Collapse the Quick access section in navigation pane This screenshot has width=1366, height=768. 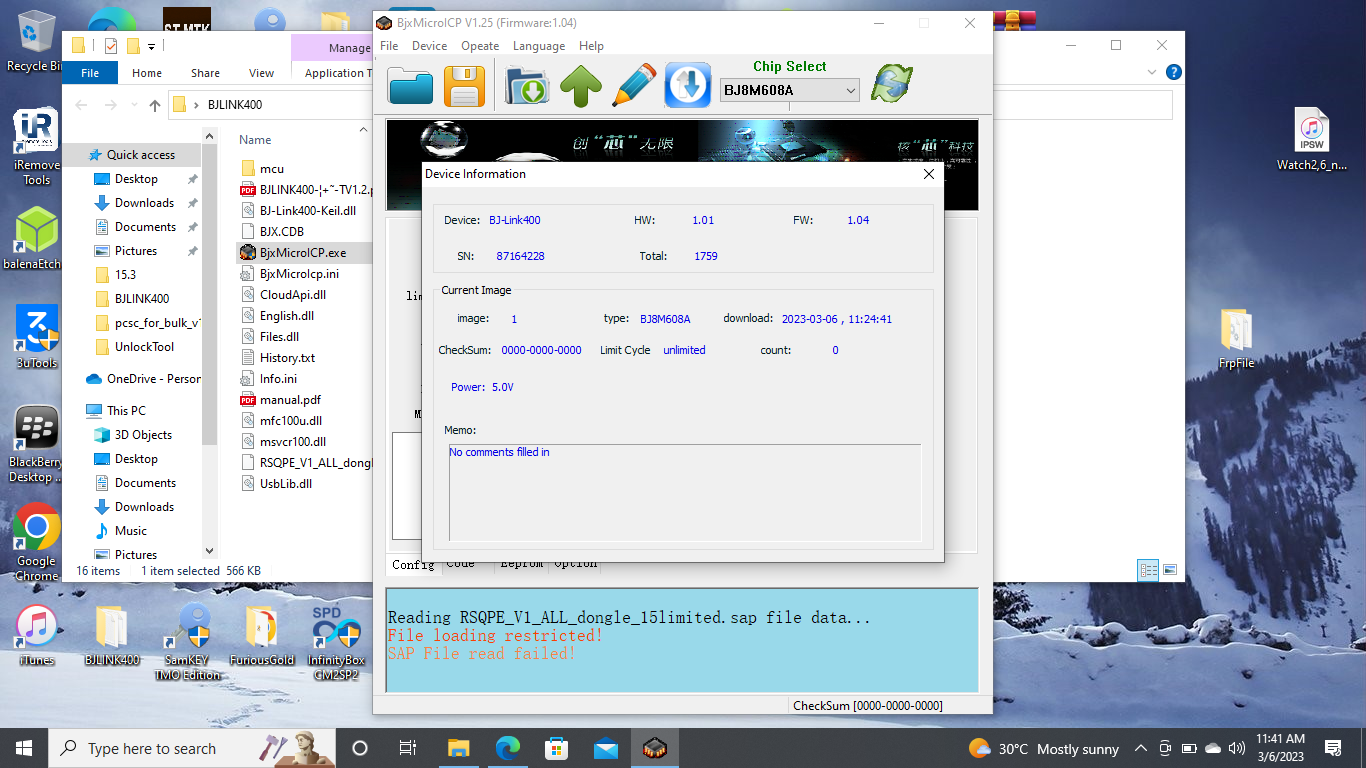(x=77, y=155)
